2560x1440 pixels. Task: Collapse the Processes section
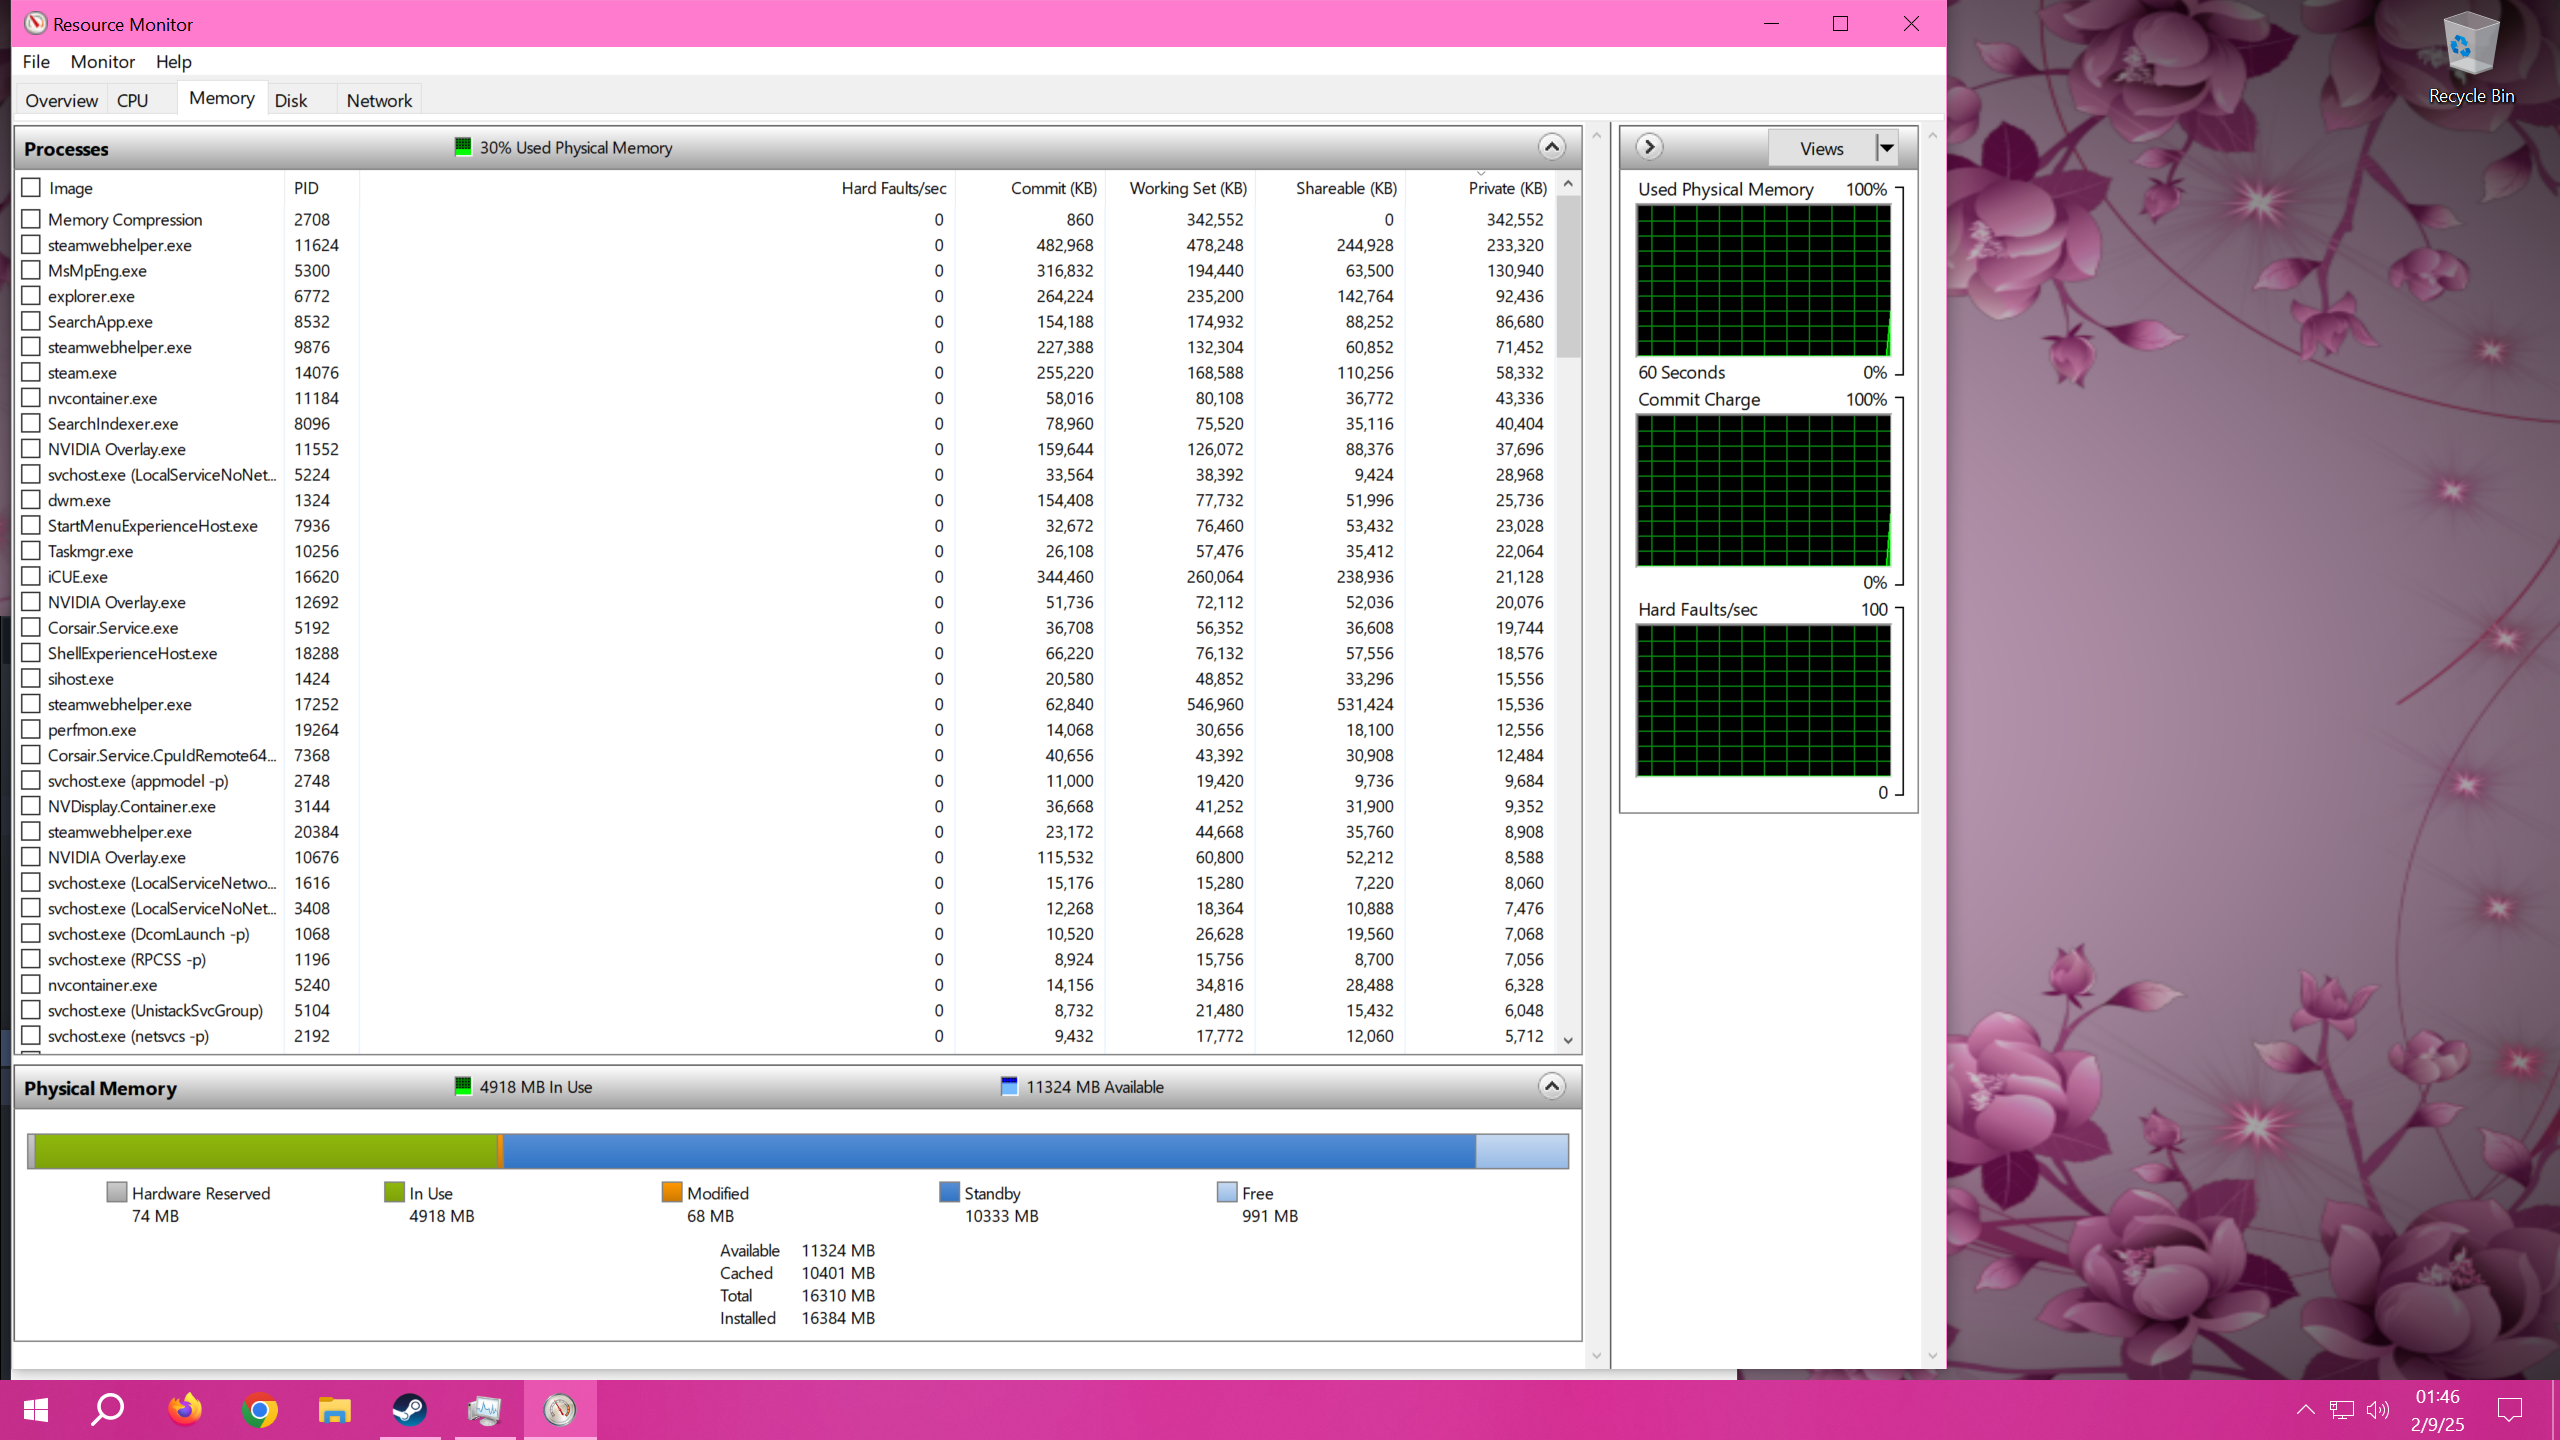[x=1551, y=147]
